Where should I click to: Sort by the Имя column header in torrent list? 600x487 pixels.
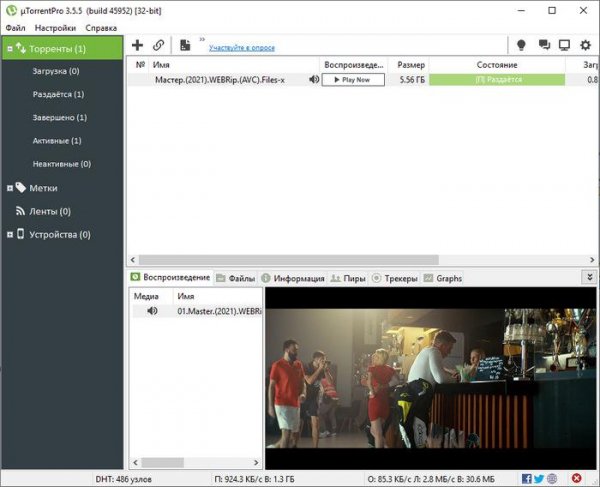tap(234, 65)
